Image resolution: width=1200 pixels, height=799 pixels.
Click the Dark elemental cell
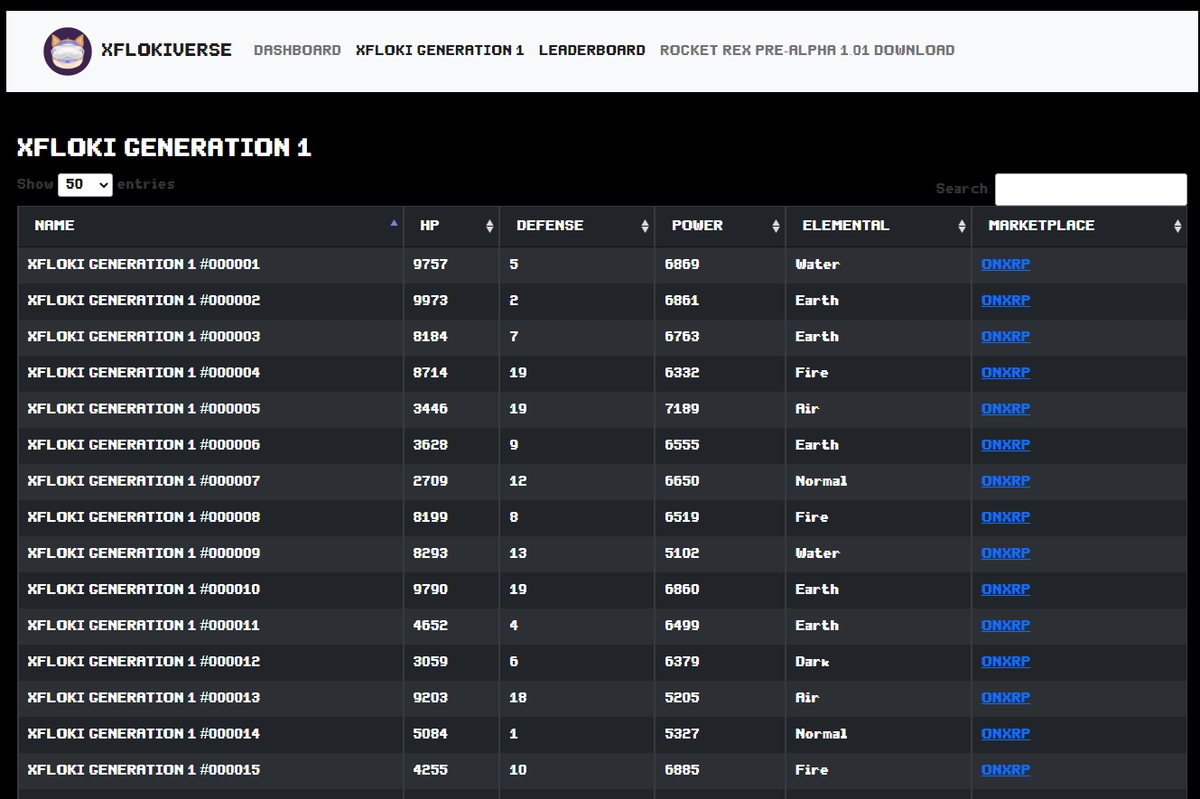[812, 661]
